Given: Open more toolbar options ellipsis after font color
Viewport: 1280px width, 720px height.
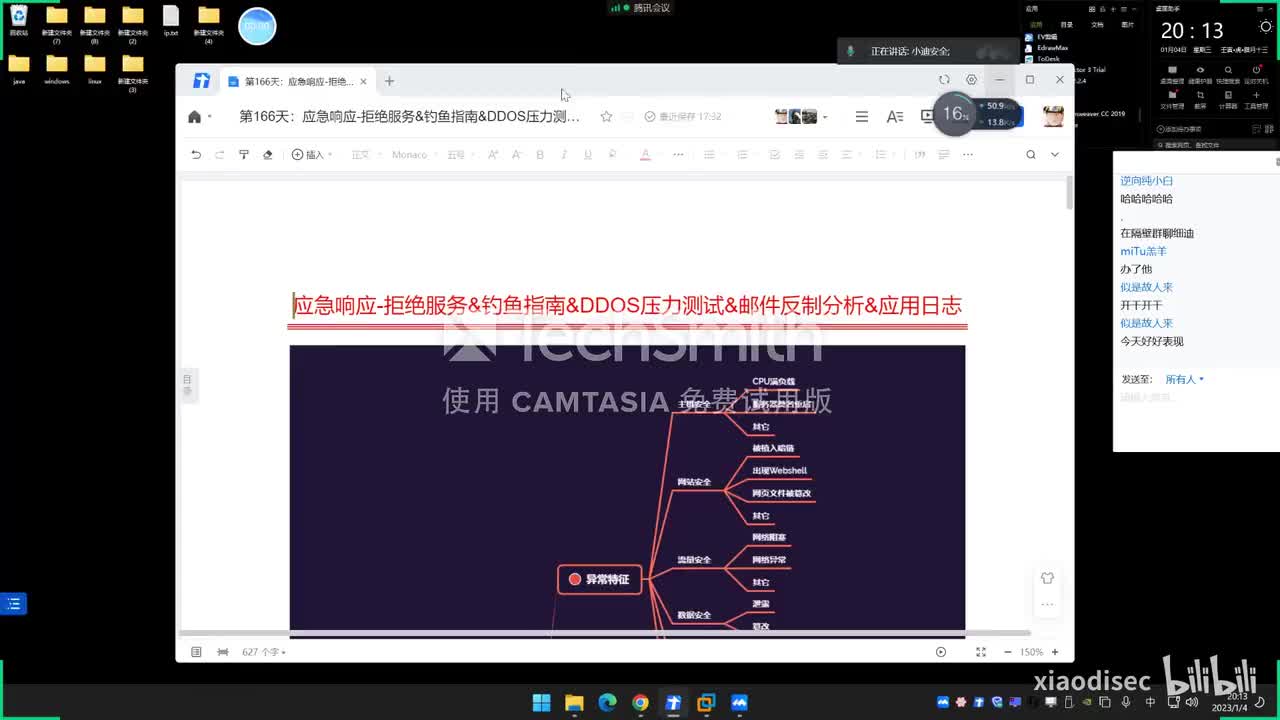Looking at the screenshot, I should [x=678, y=155].
